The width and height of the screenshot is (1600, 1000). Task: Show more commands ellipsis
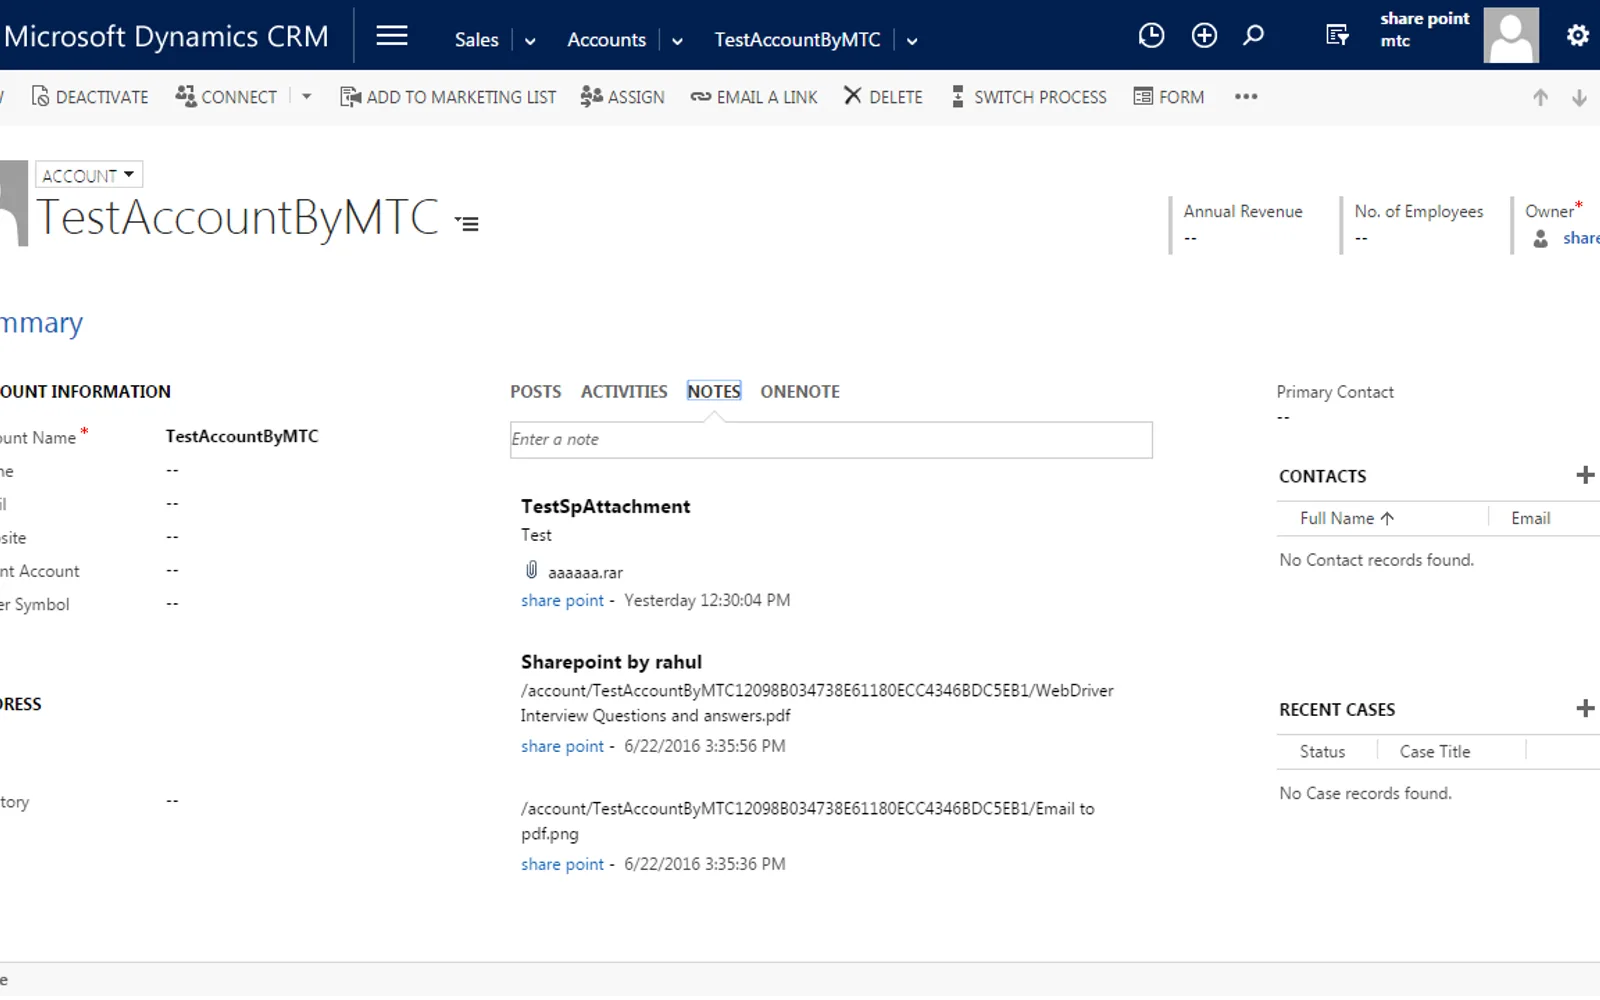point(1246,97)
